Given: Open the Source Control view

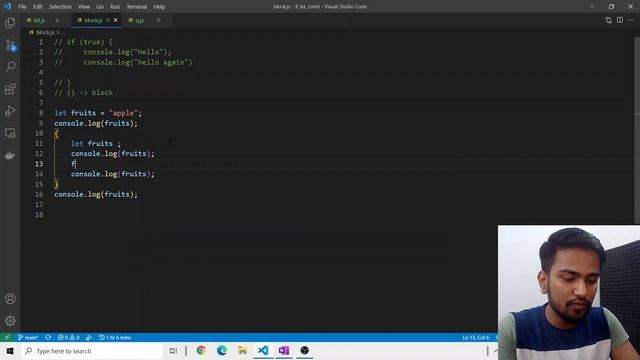Looking at the screenshot, I should pos(10,45).
